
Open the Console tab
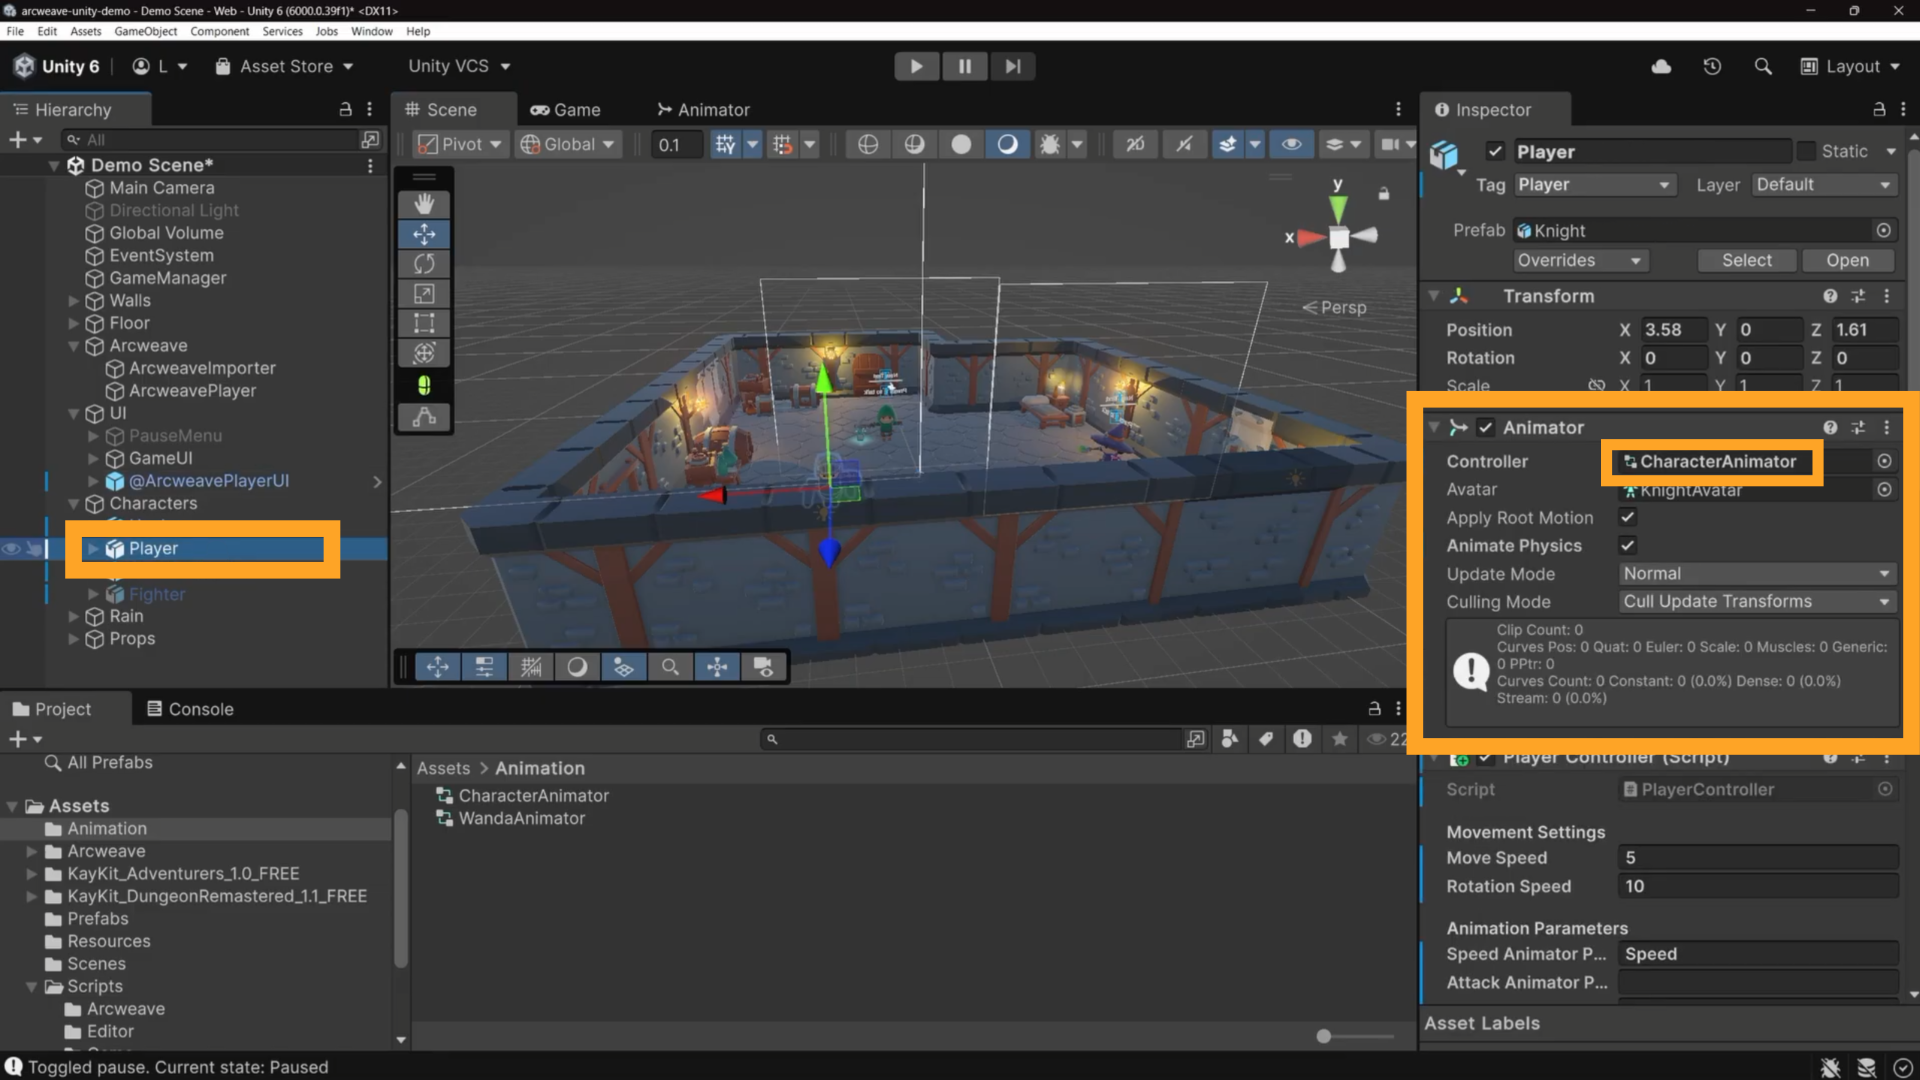click(x=190, y=709)
